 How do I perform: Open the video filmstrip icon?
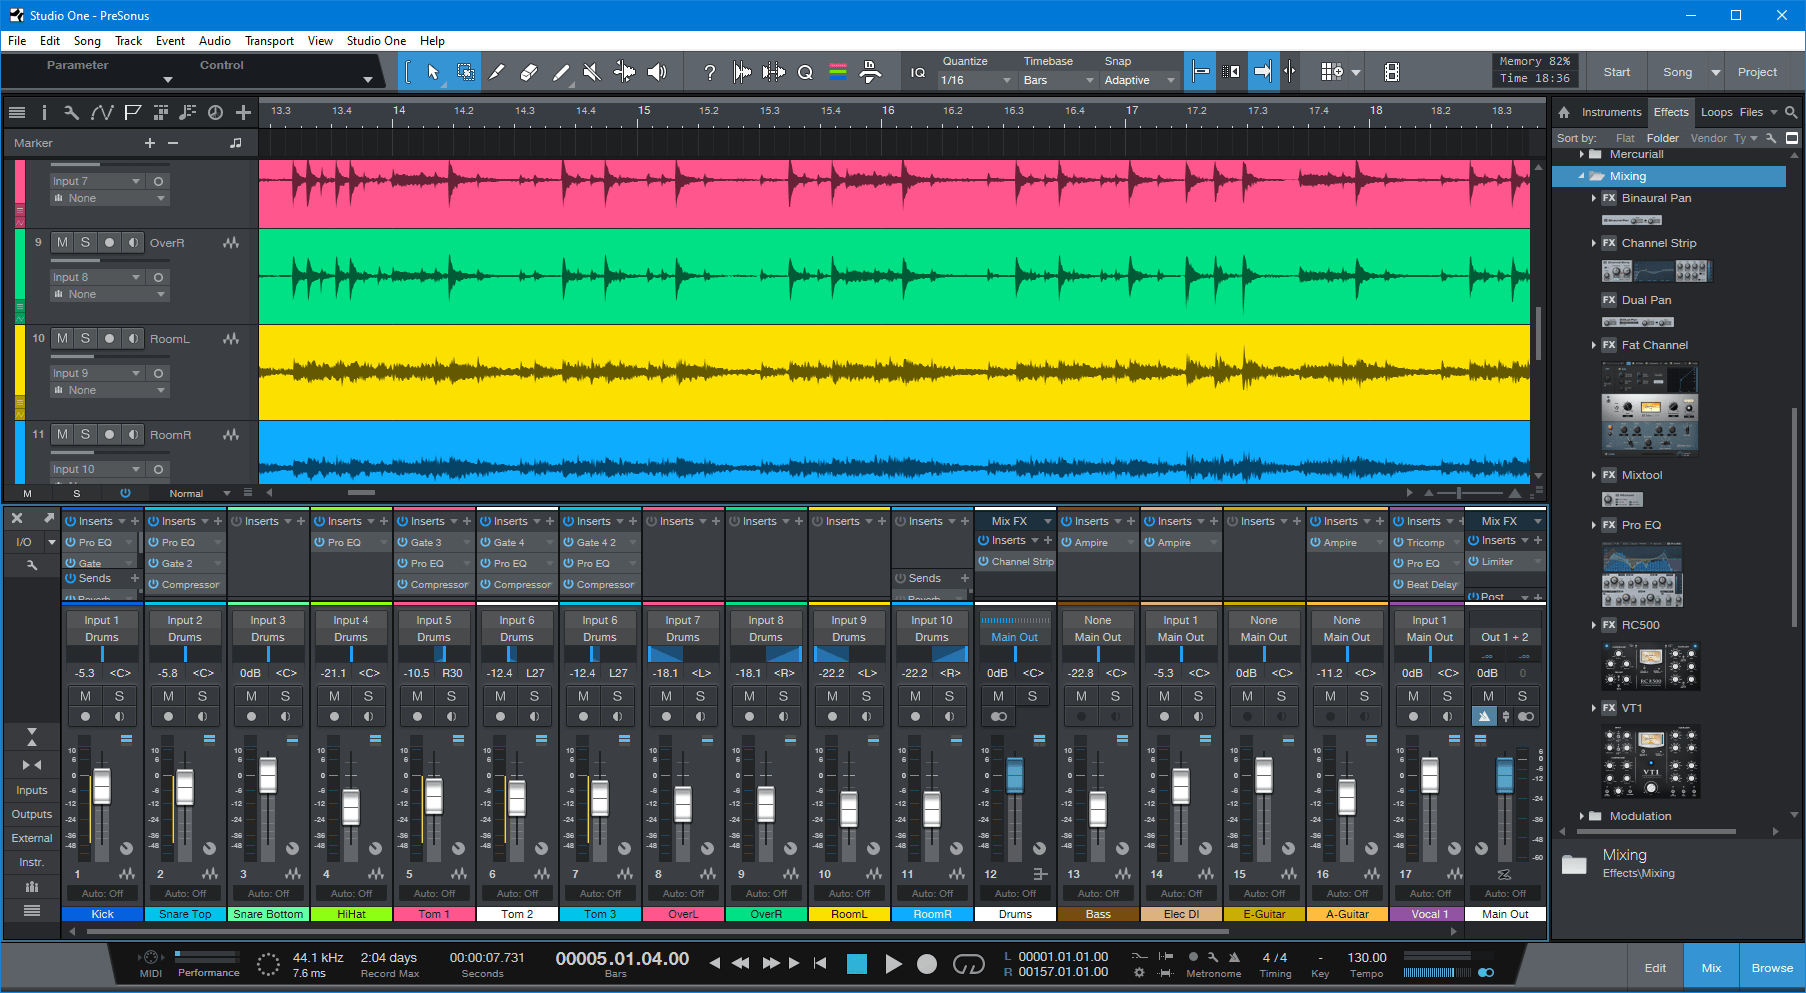tap(1391, 72)
